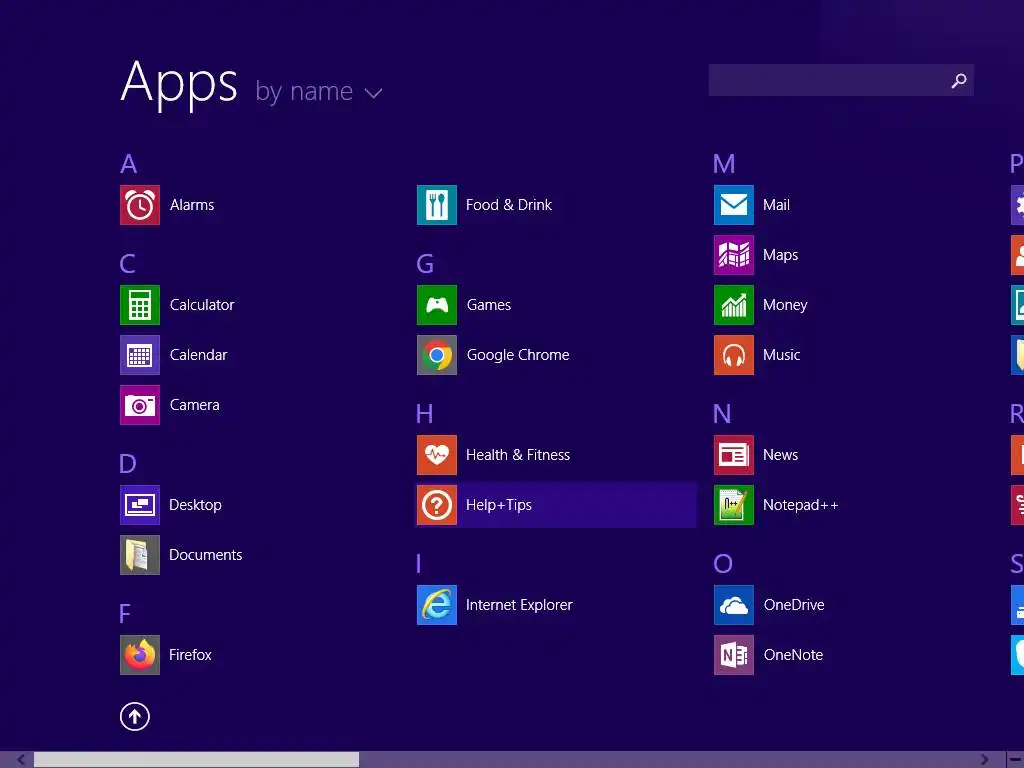Jump via the letter A group header

129,163
